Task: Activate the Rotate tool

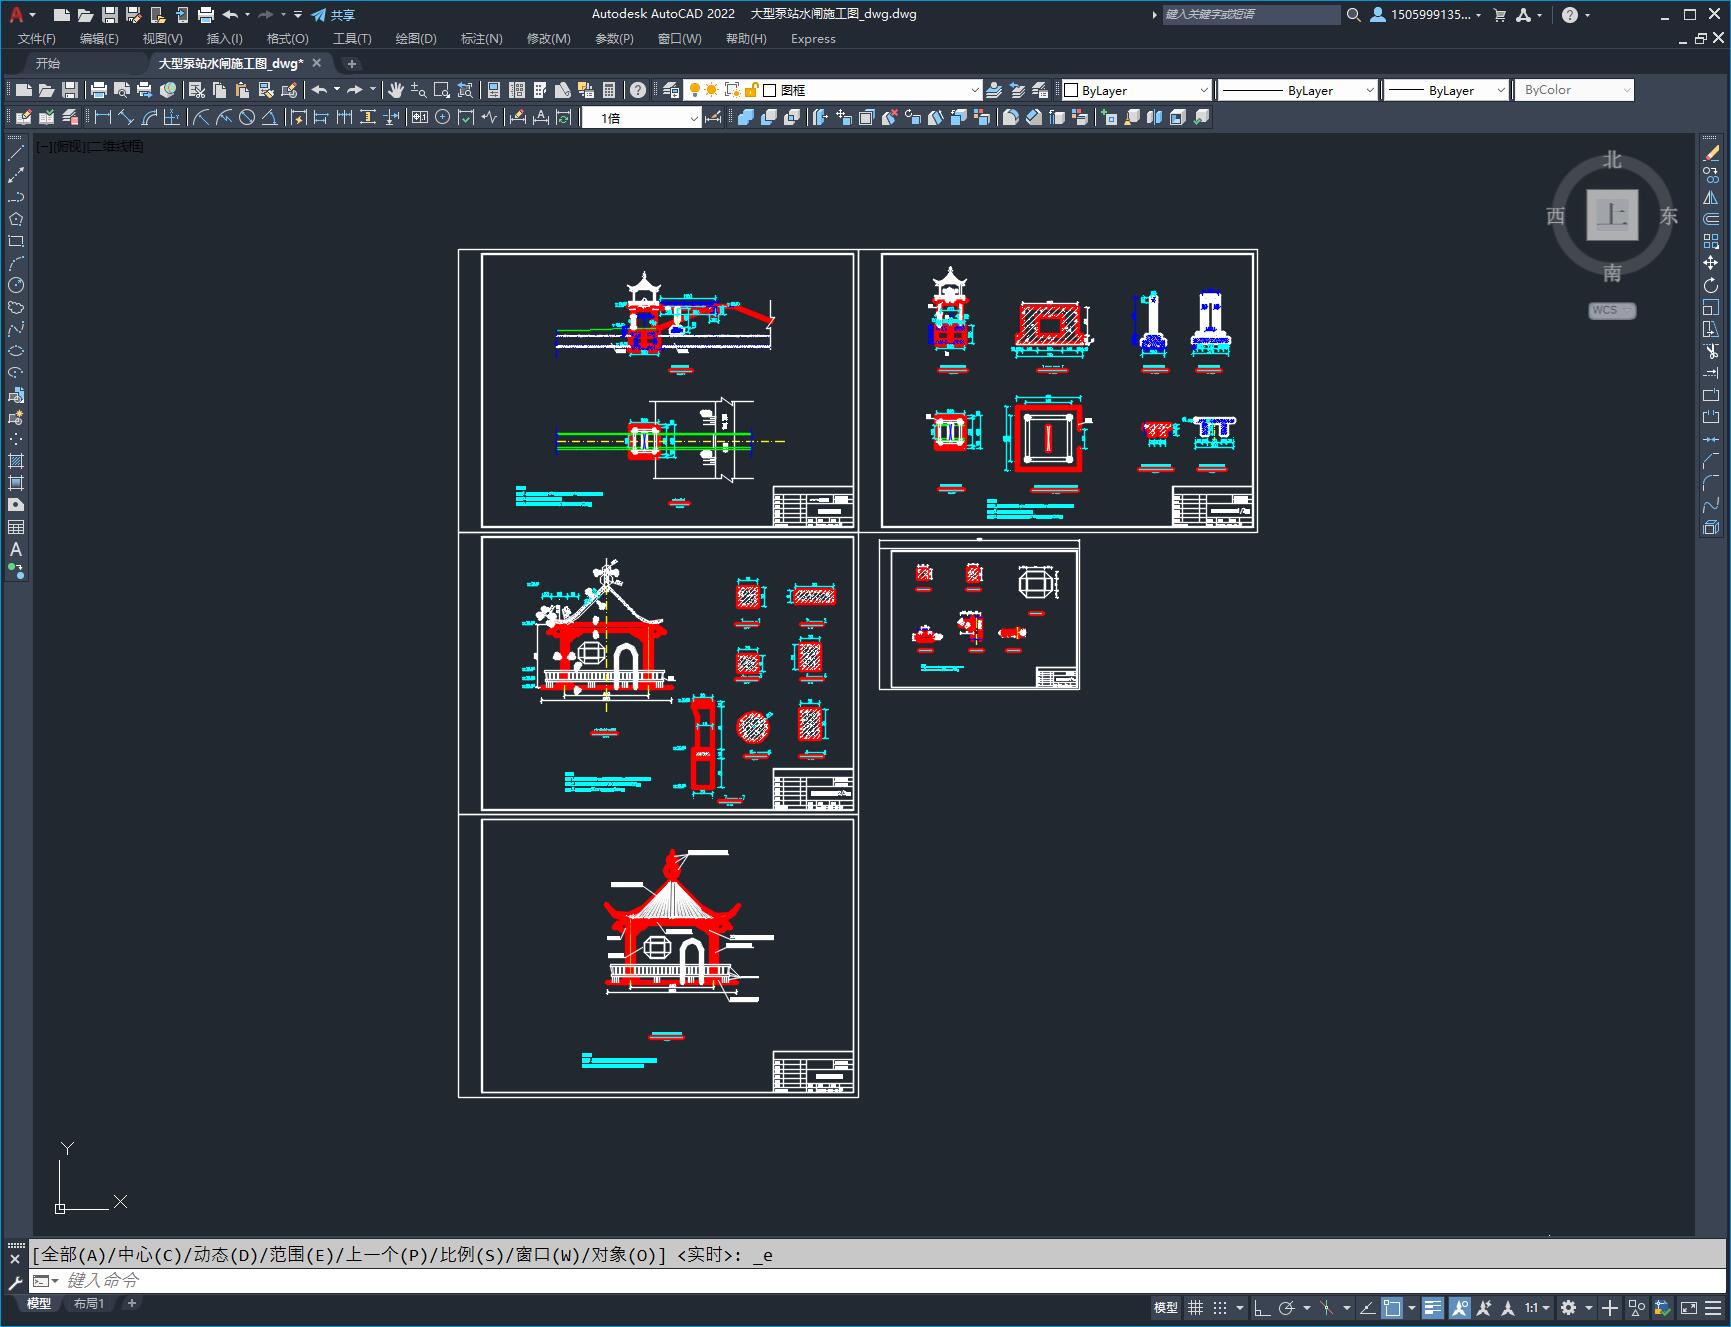Action: click(1711, 285)
